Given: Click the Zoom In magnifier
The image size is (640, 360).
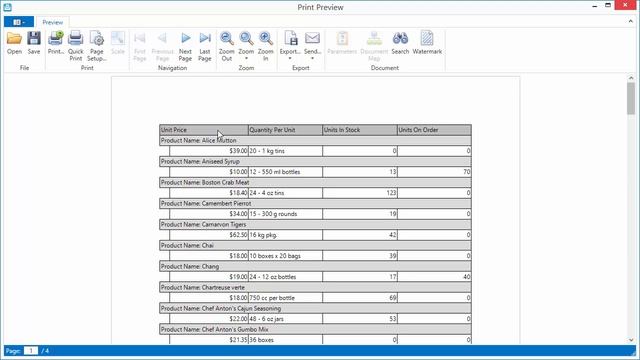Looking at the screenshot, I should (x=266, y=38).
